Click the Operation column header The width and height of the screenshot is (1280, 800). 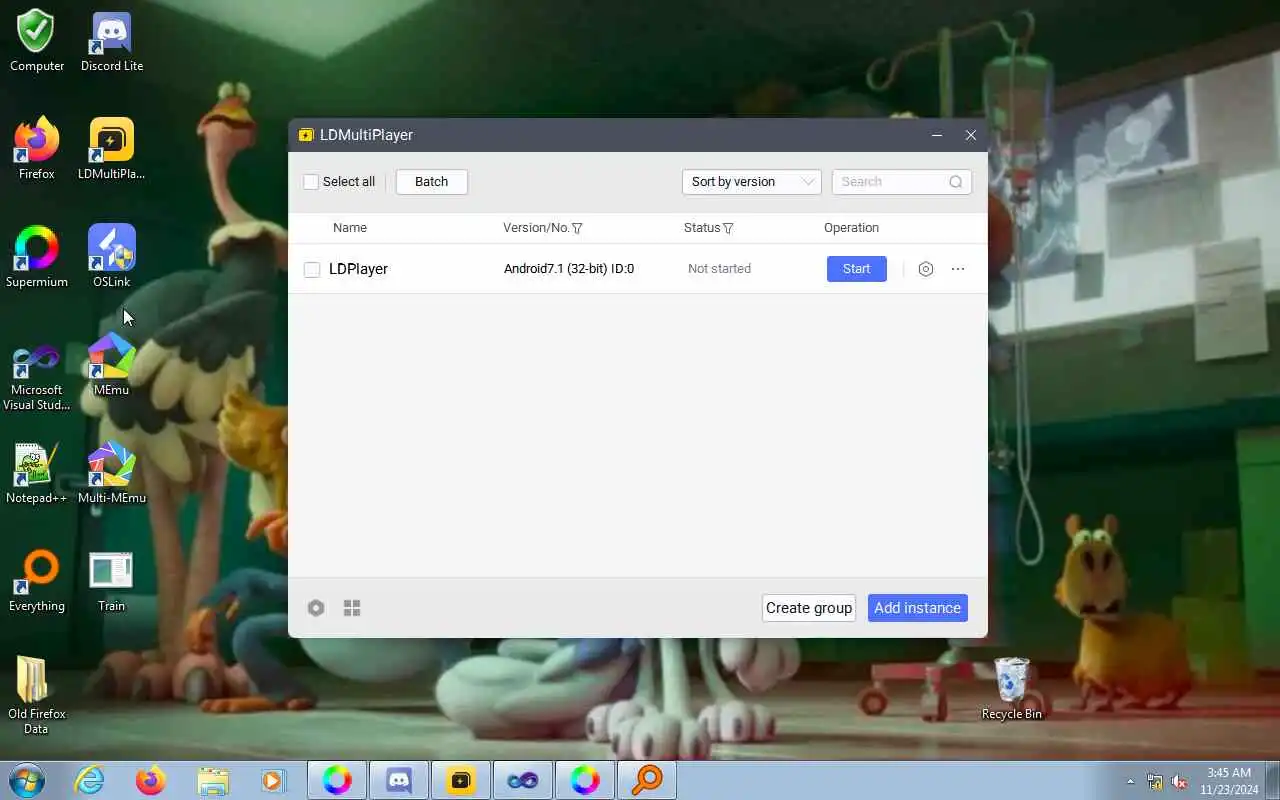click(851, 228)
